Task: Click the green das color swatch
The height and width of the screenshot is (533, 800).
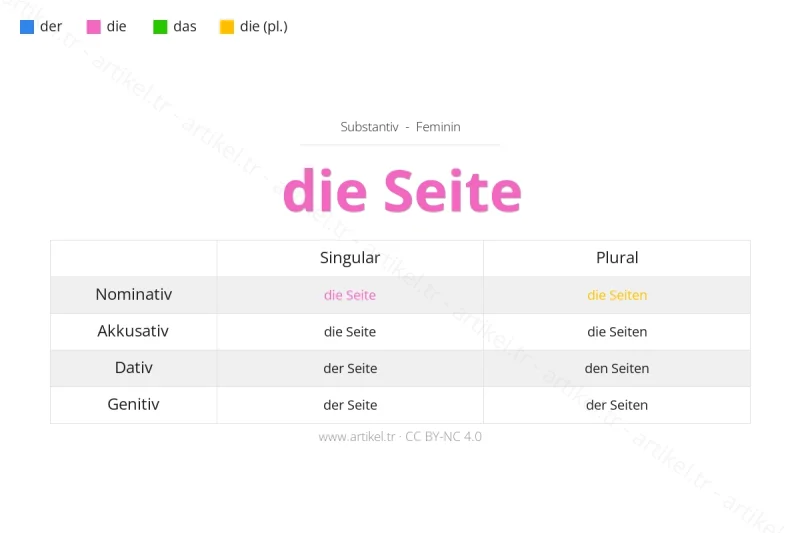Action: pyautogui.click(x=160, y=27)
